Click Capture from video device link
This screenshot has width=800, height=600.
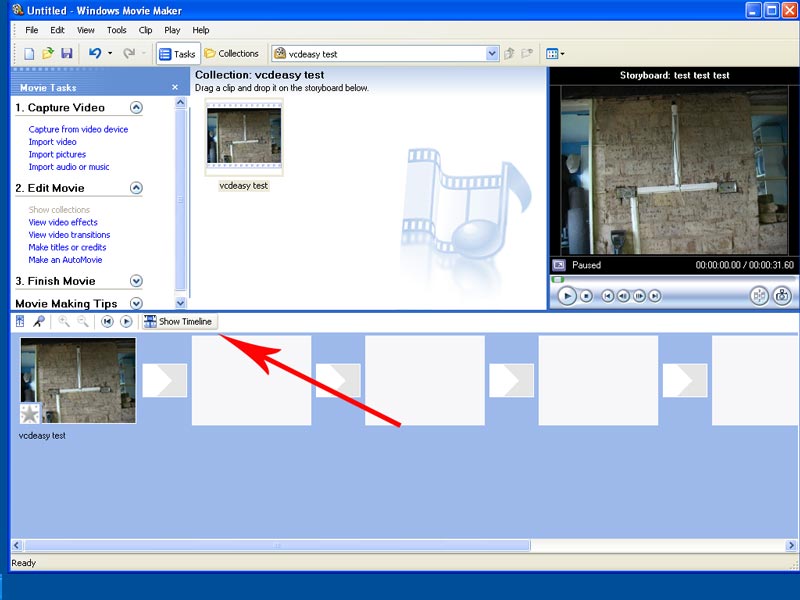pos(78,129)
